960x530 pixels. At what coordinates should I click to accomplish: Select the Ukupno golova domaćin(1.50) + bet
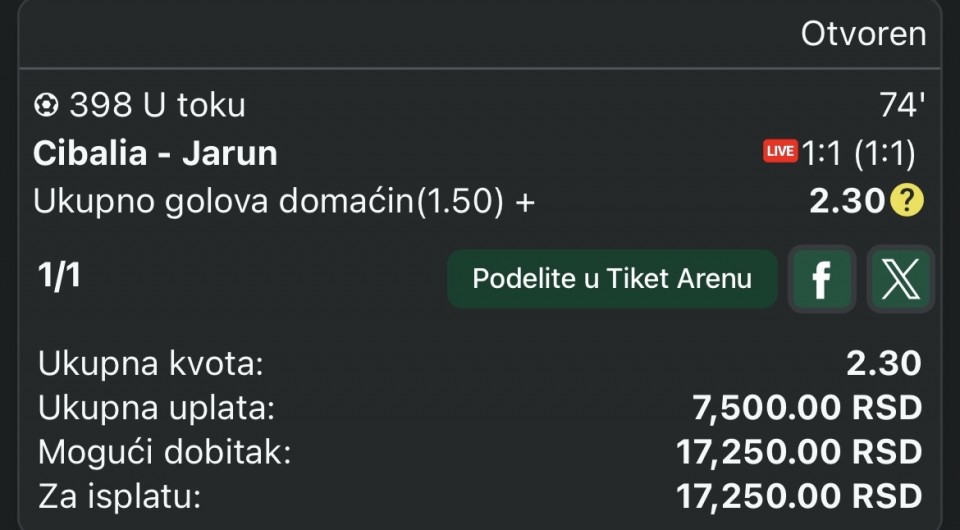coord(284,201)
